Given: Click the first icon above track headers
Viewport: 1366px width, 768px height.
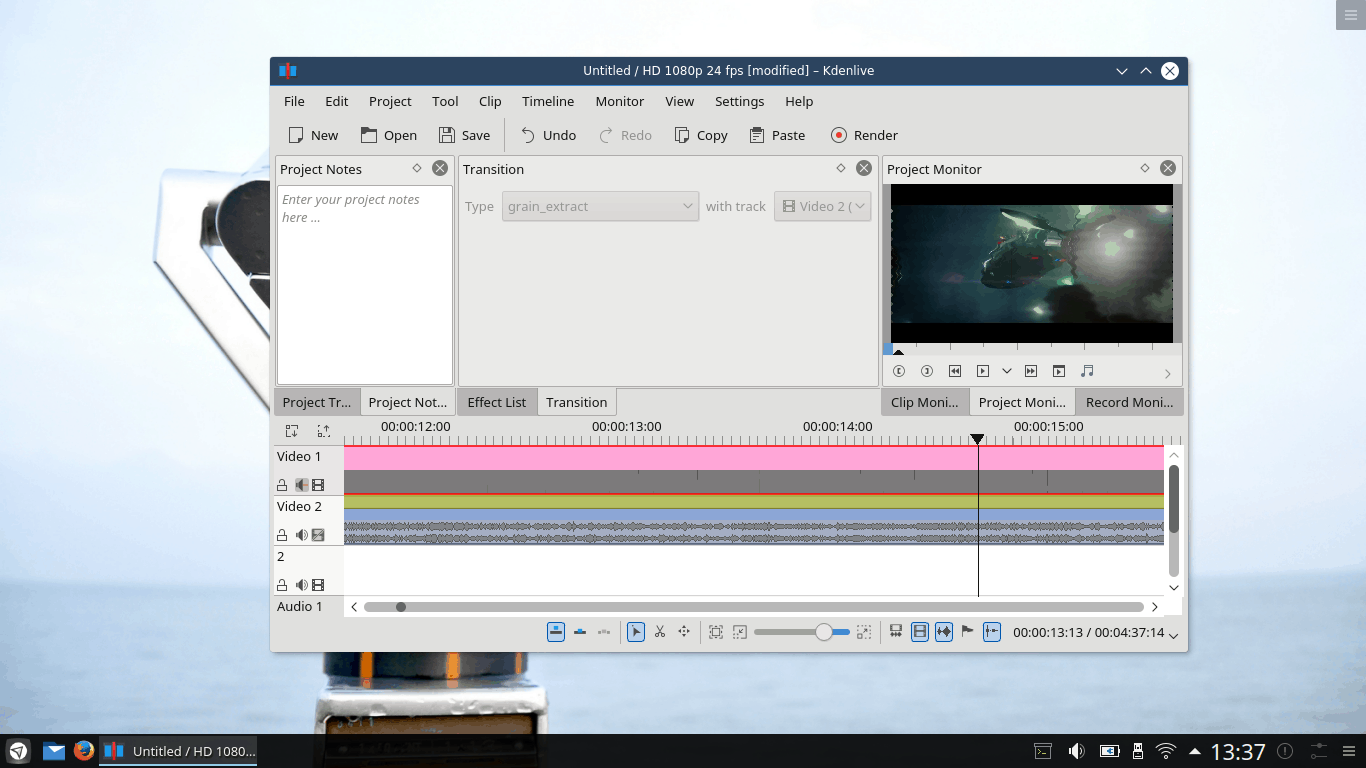Looking at the screenshot, I should pos(292,431).
